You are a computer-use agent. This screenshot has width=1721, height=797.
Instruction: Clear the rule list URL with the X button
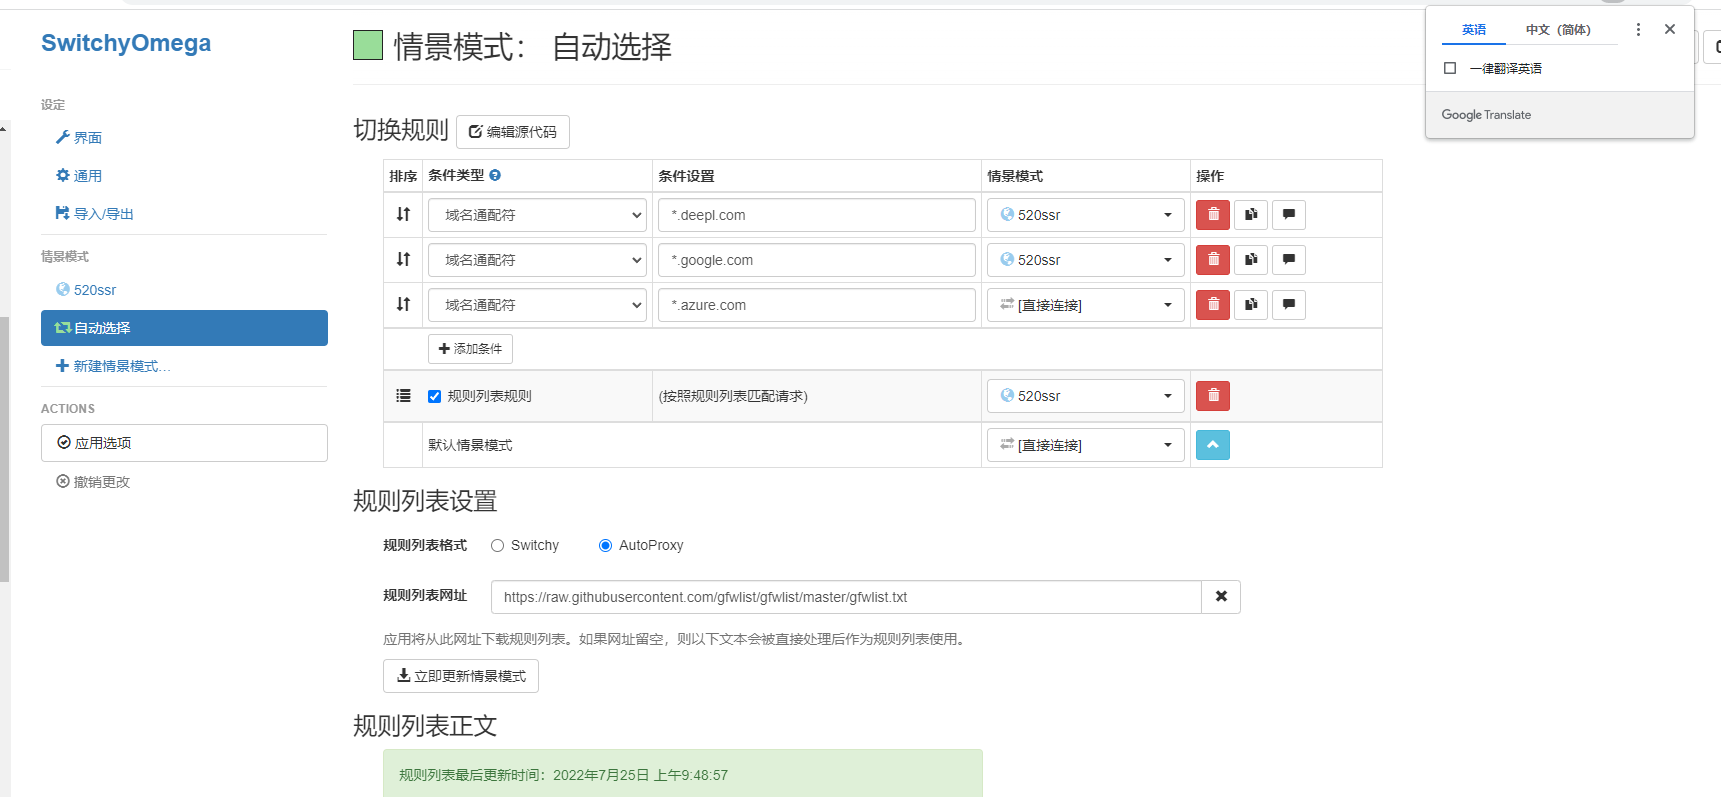tap(1221, 597)
